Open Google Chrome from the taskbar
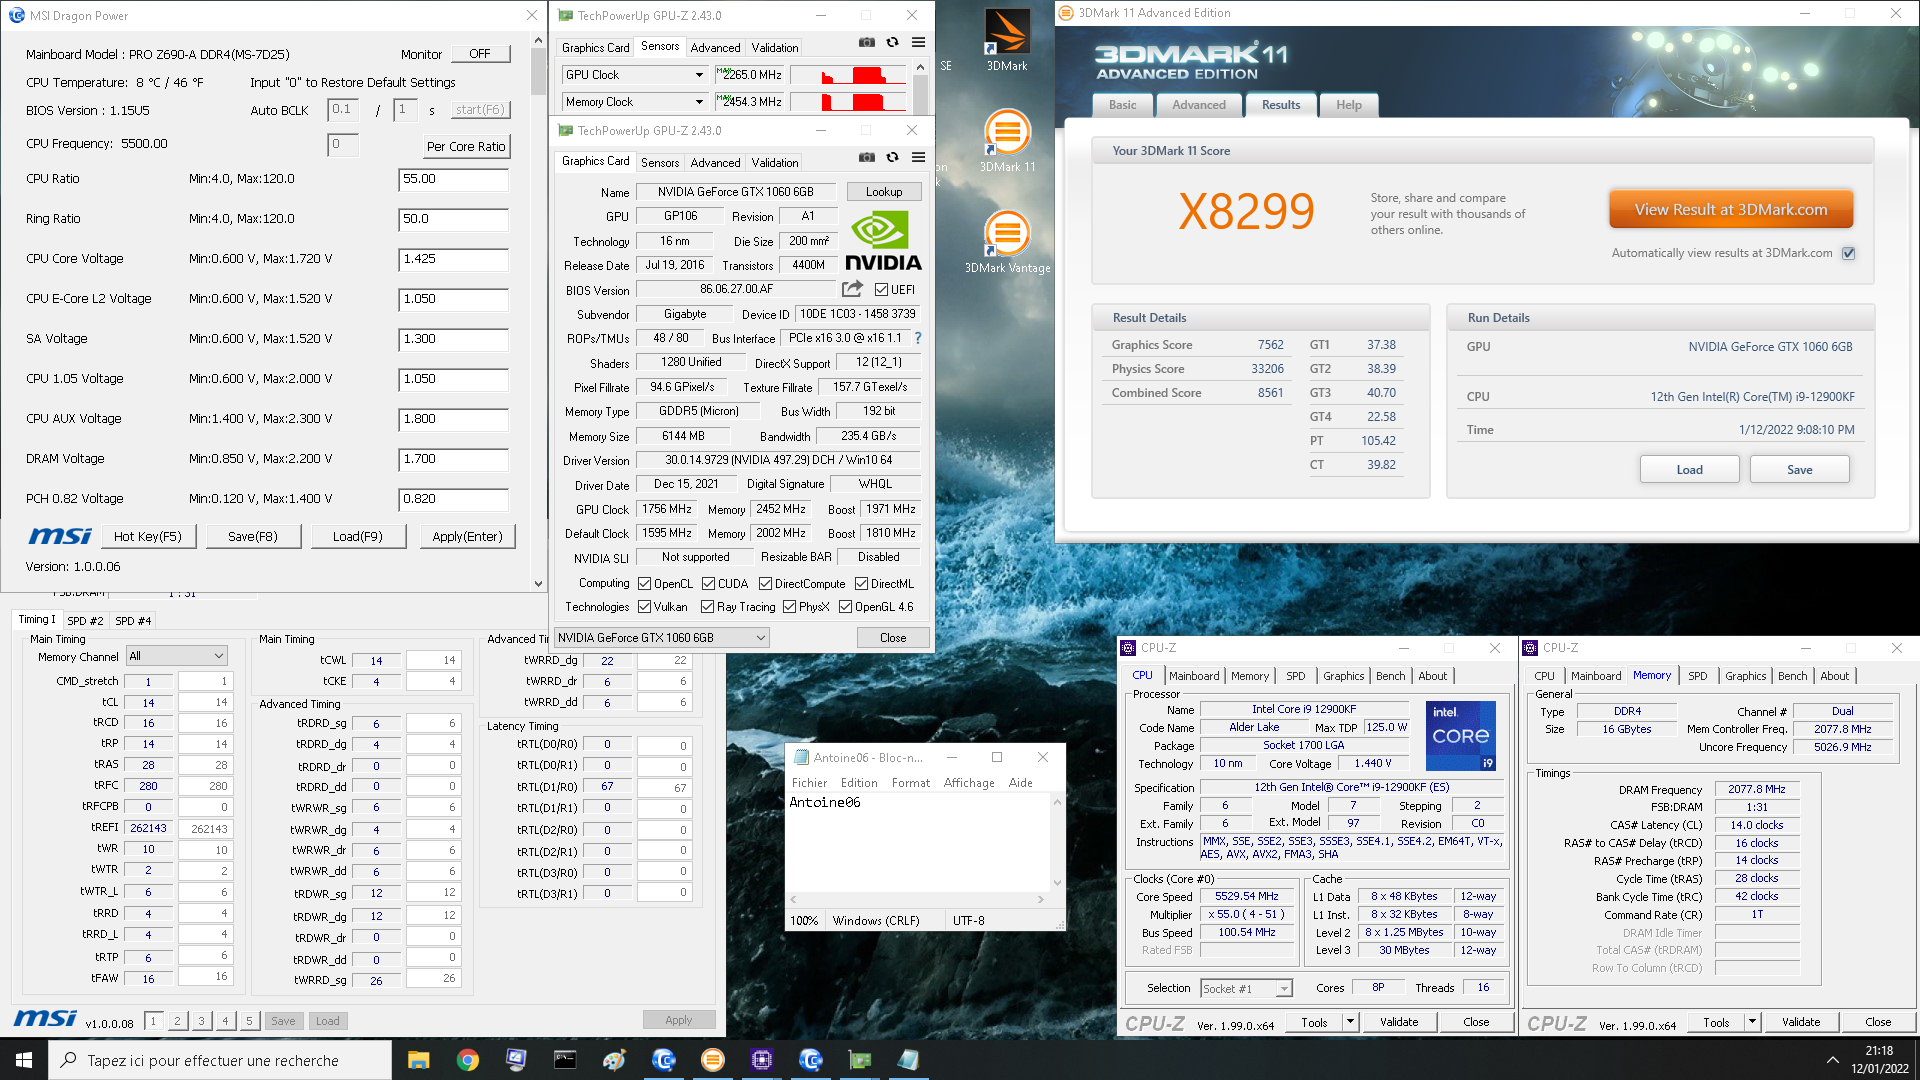Viewport: 1920px width, 1080px height. tap(467, 1060)
